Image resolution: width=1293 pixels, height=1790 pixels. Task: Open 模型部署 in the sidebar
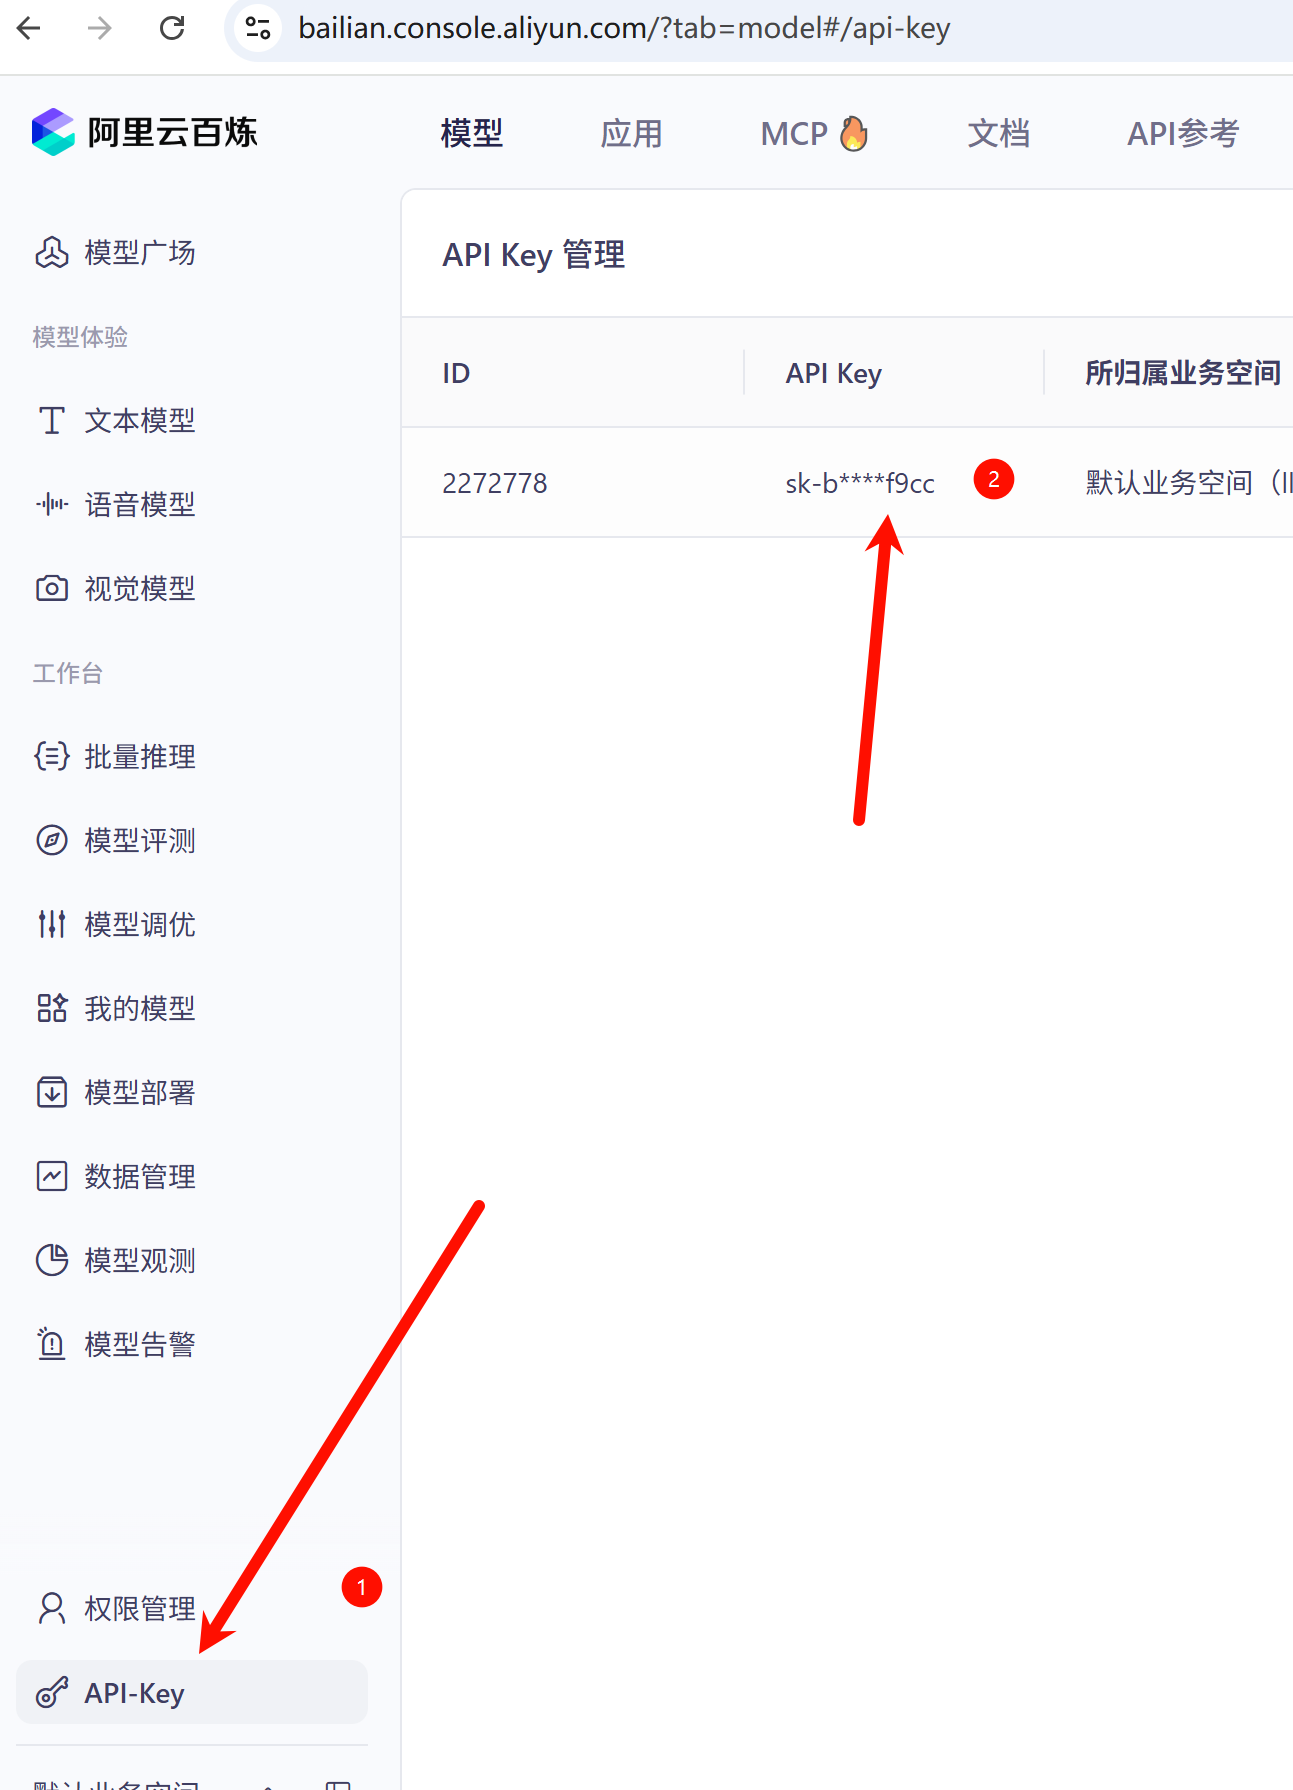pyautogui.click(x=115, y=1093)
